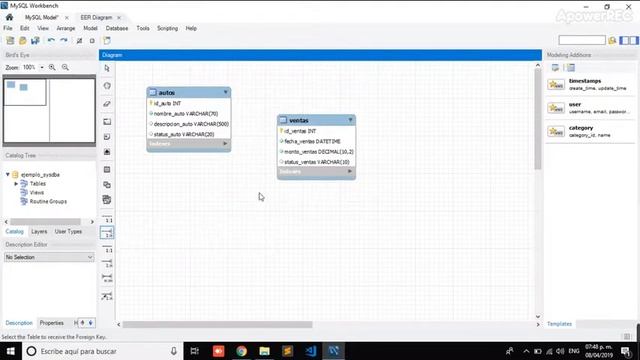Open the No Selection dropdown

49,257
